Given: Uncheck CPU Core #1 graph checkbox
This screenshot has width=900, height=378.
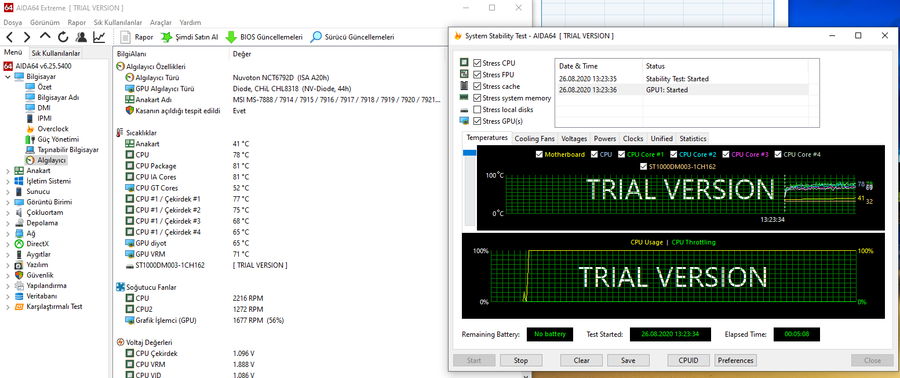Looking at the screenshot, I should [x=621, y=154].
